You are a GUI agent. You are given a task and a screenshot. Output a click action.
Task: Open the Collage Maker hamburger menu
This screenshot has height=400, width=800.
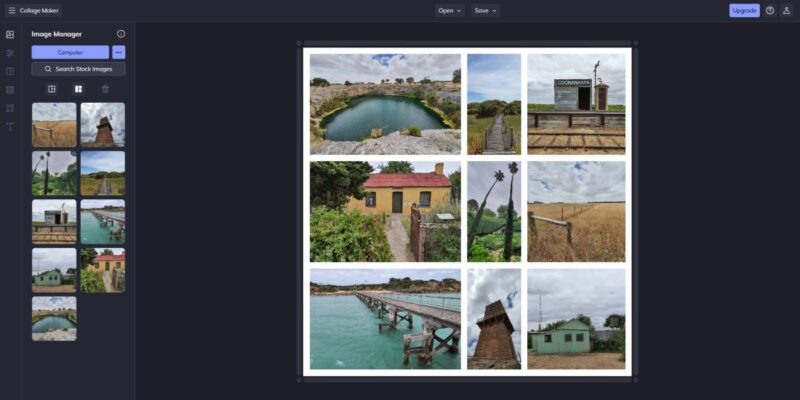[x=12, y=11]
